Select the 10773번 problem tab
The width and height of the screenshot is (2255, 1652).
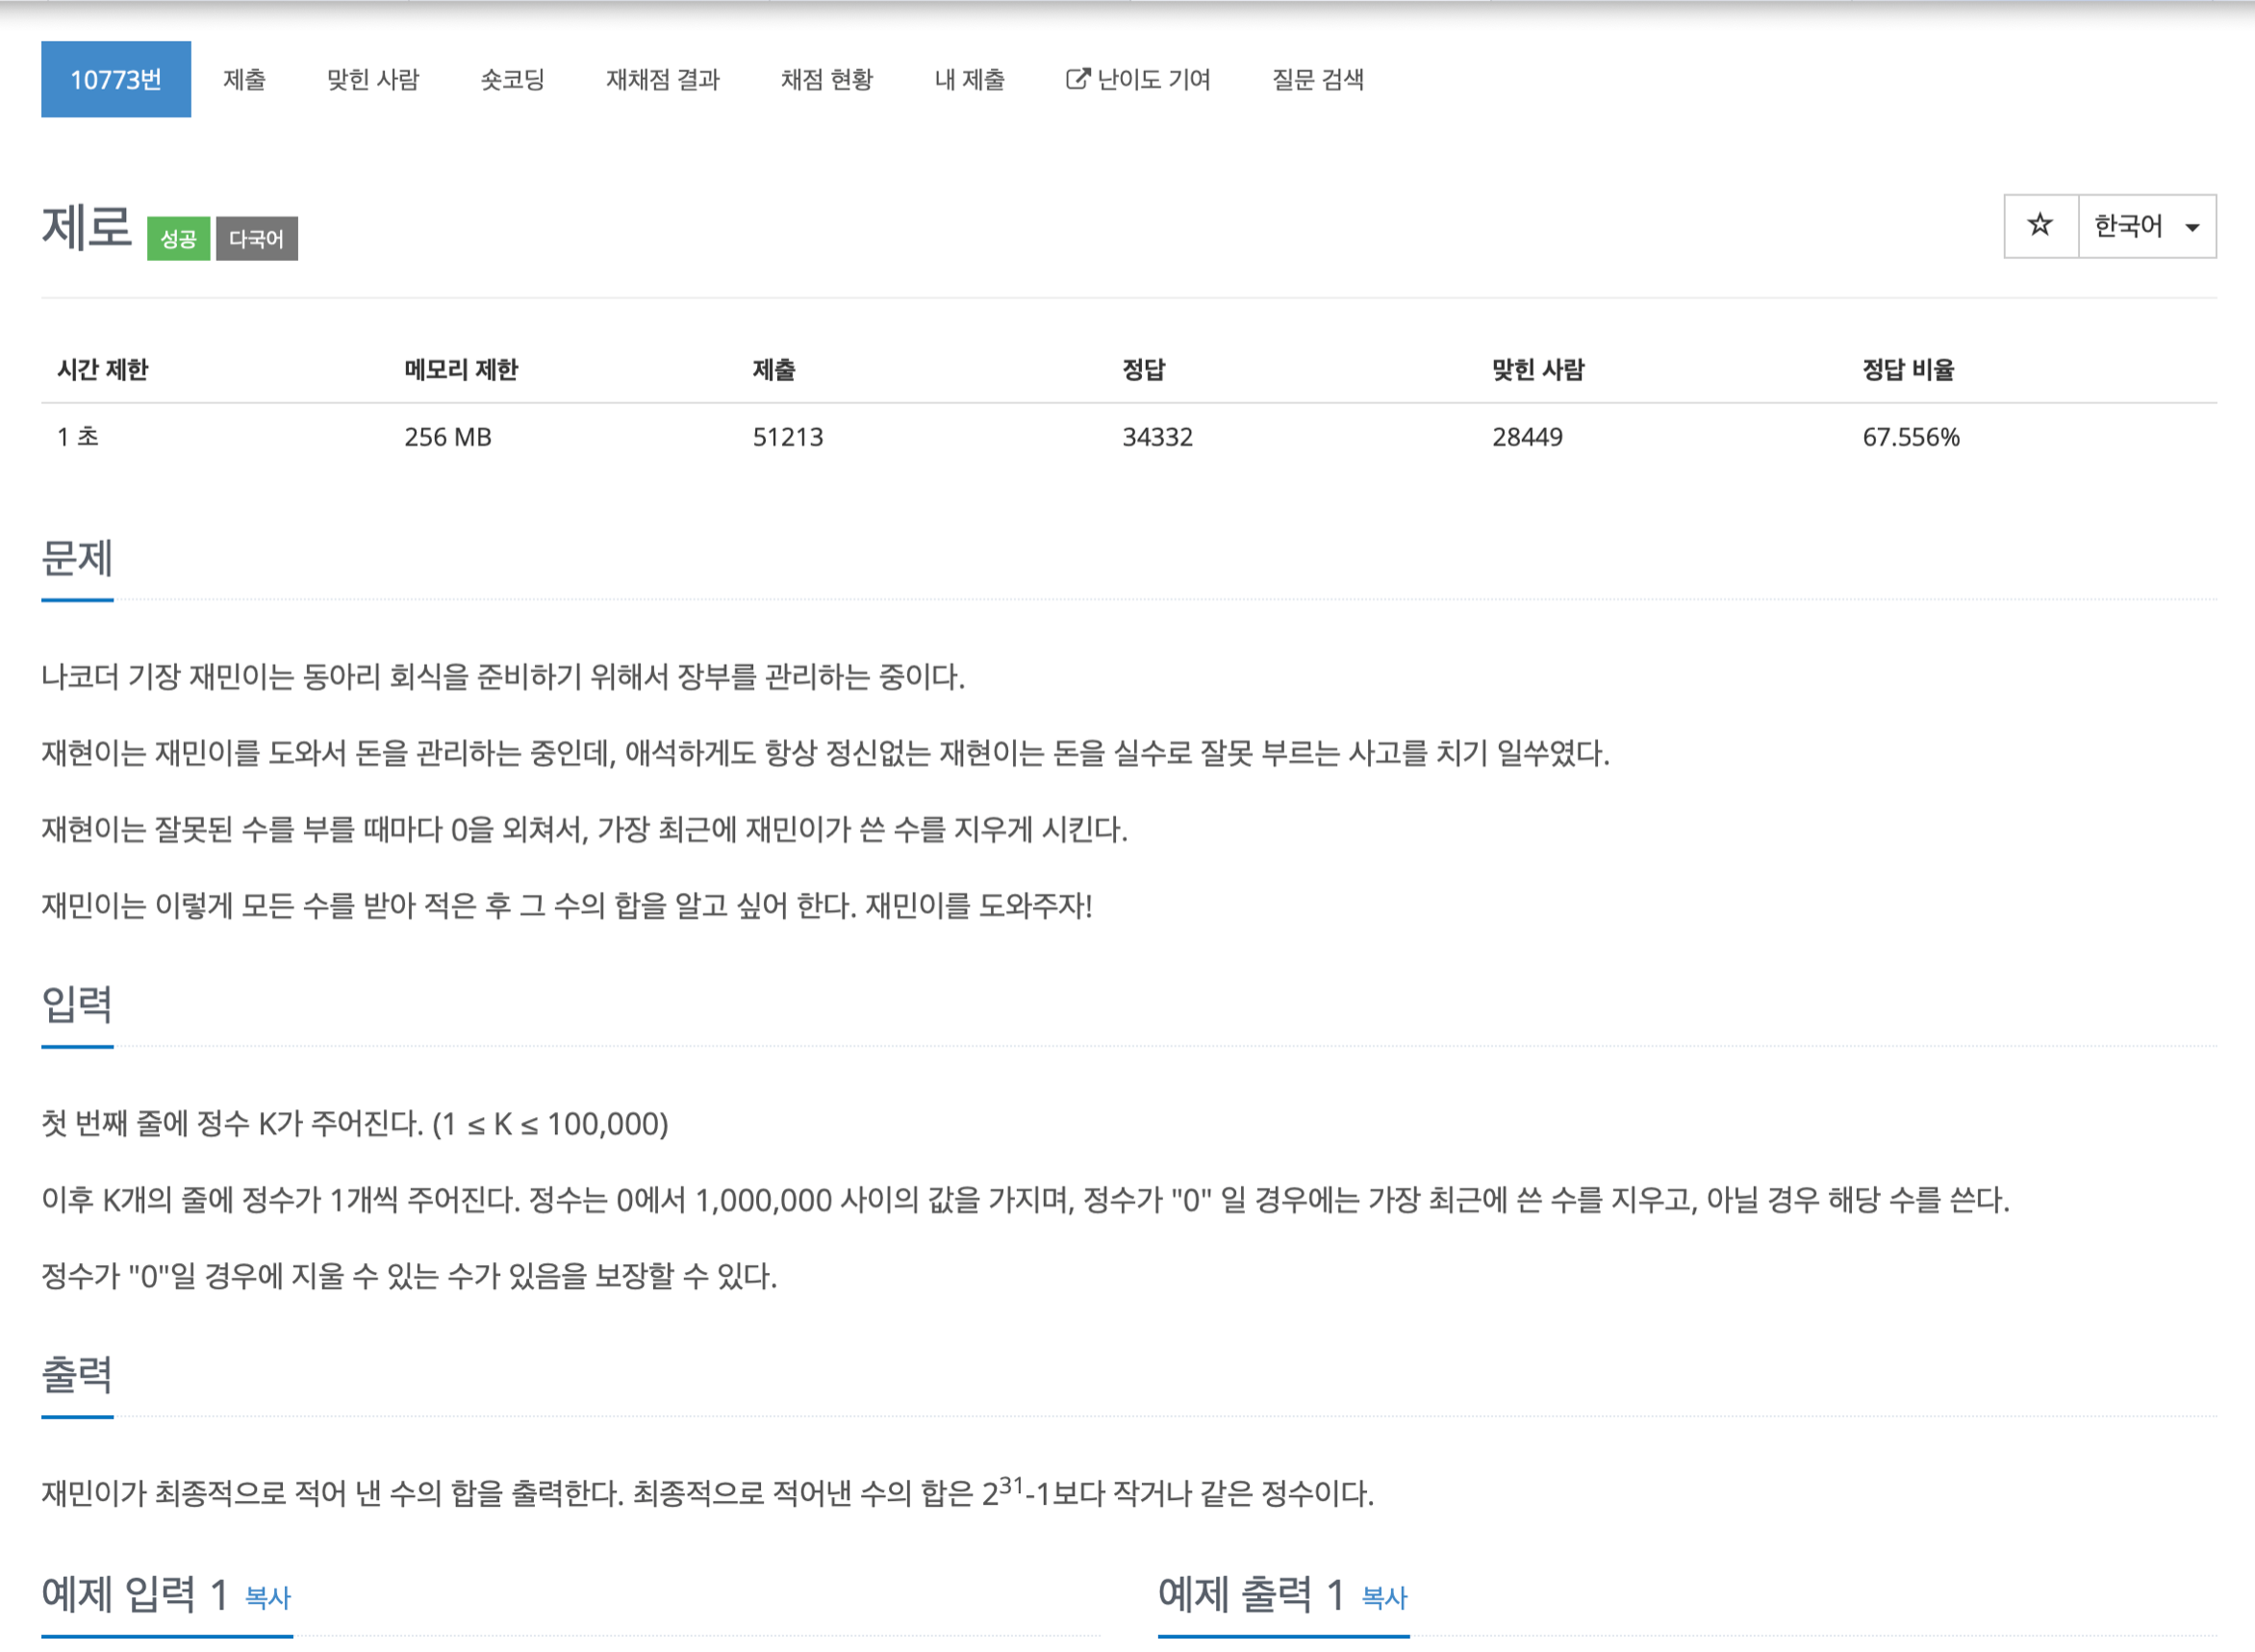click(116, 79)
